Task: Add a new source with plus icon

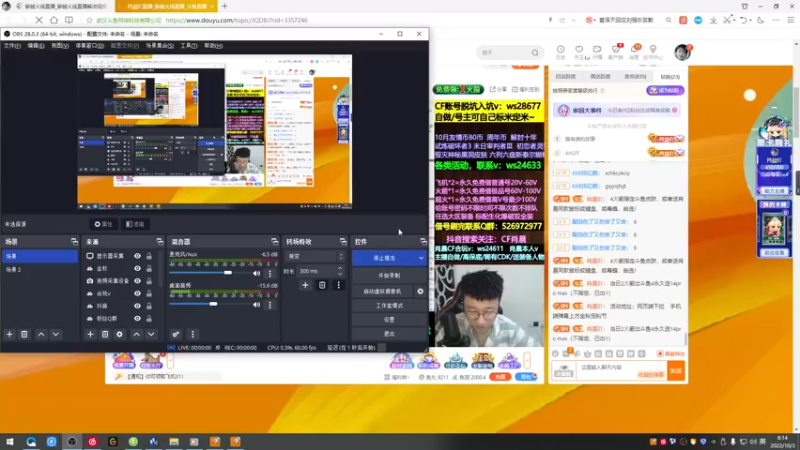Action: tap(90, 334)
